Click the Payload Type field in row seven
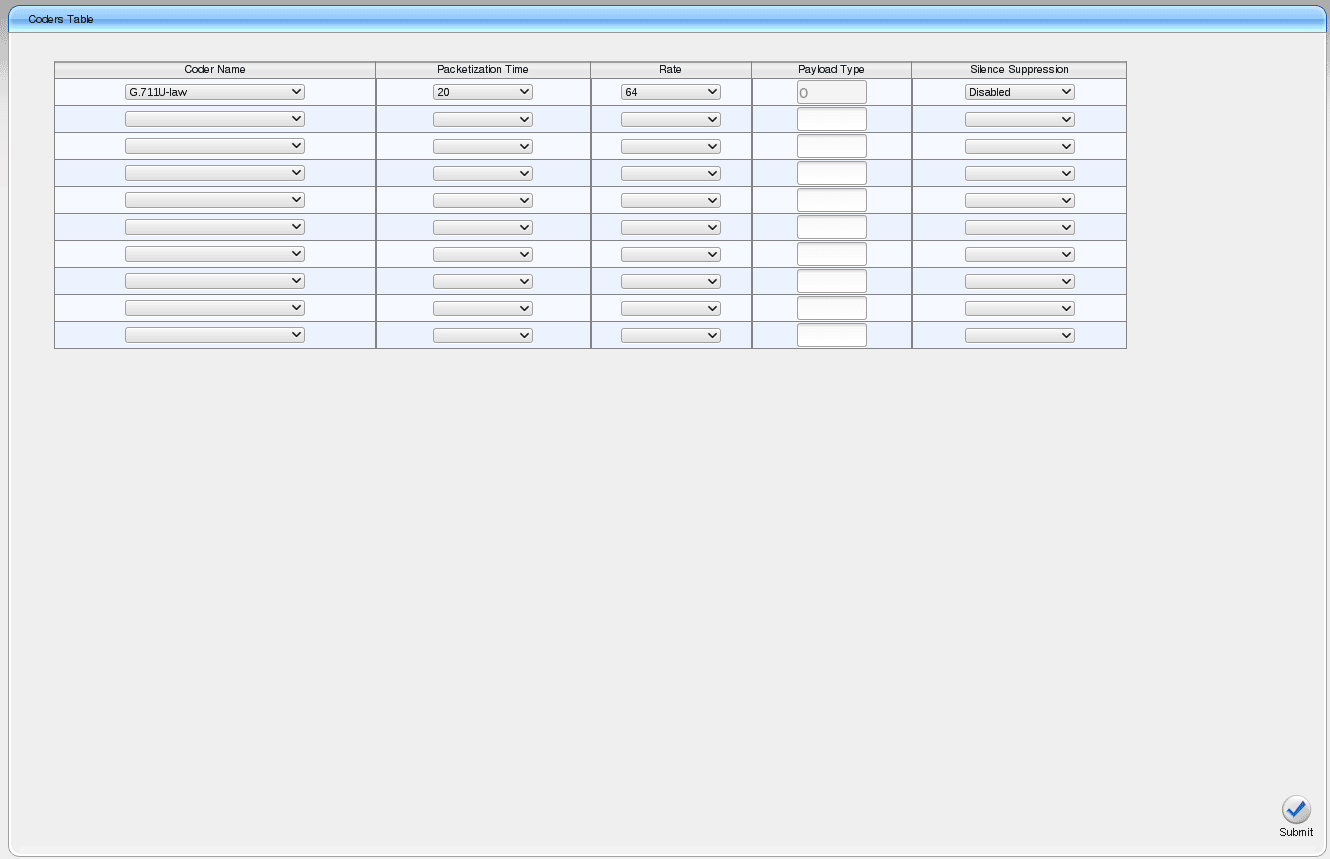Screen dimensions: 1330x859 pos(832,254)
